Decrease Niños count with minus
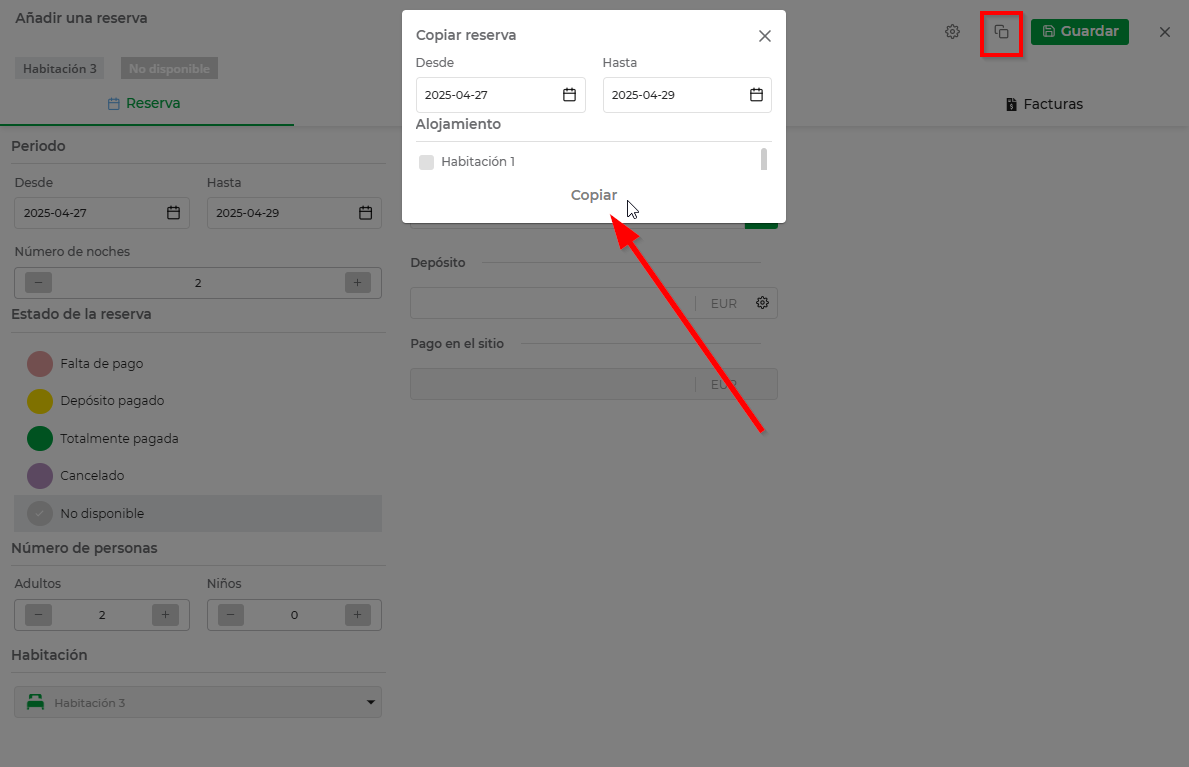The width and height of the screenshot is (1189, 767). (x=231, y=615)
